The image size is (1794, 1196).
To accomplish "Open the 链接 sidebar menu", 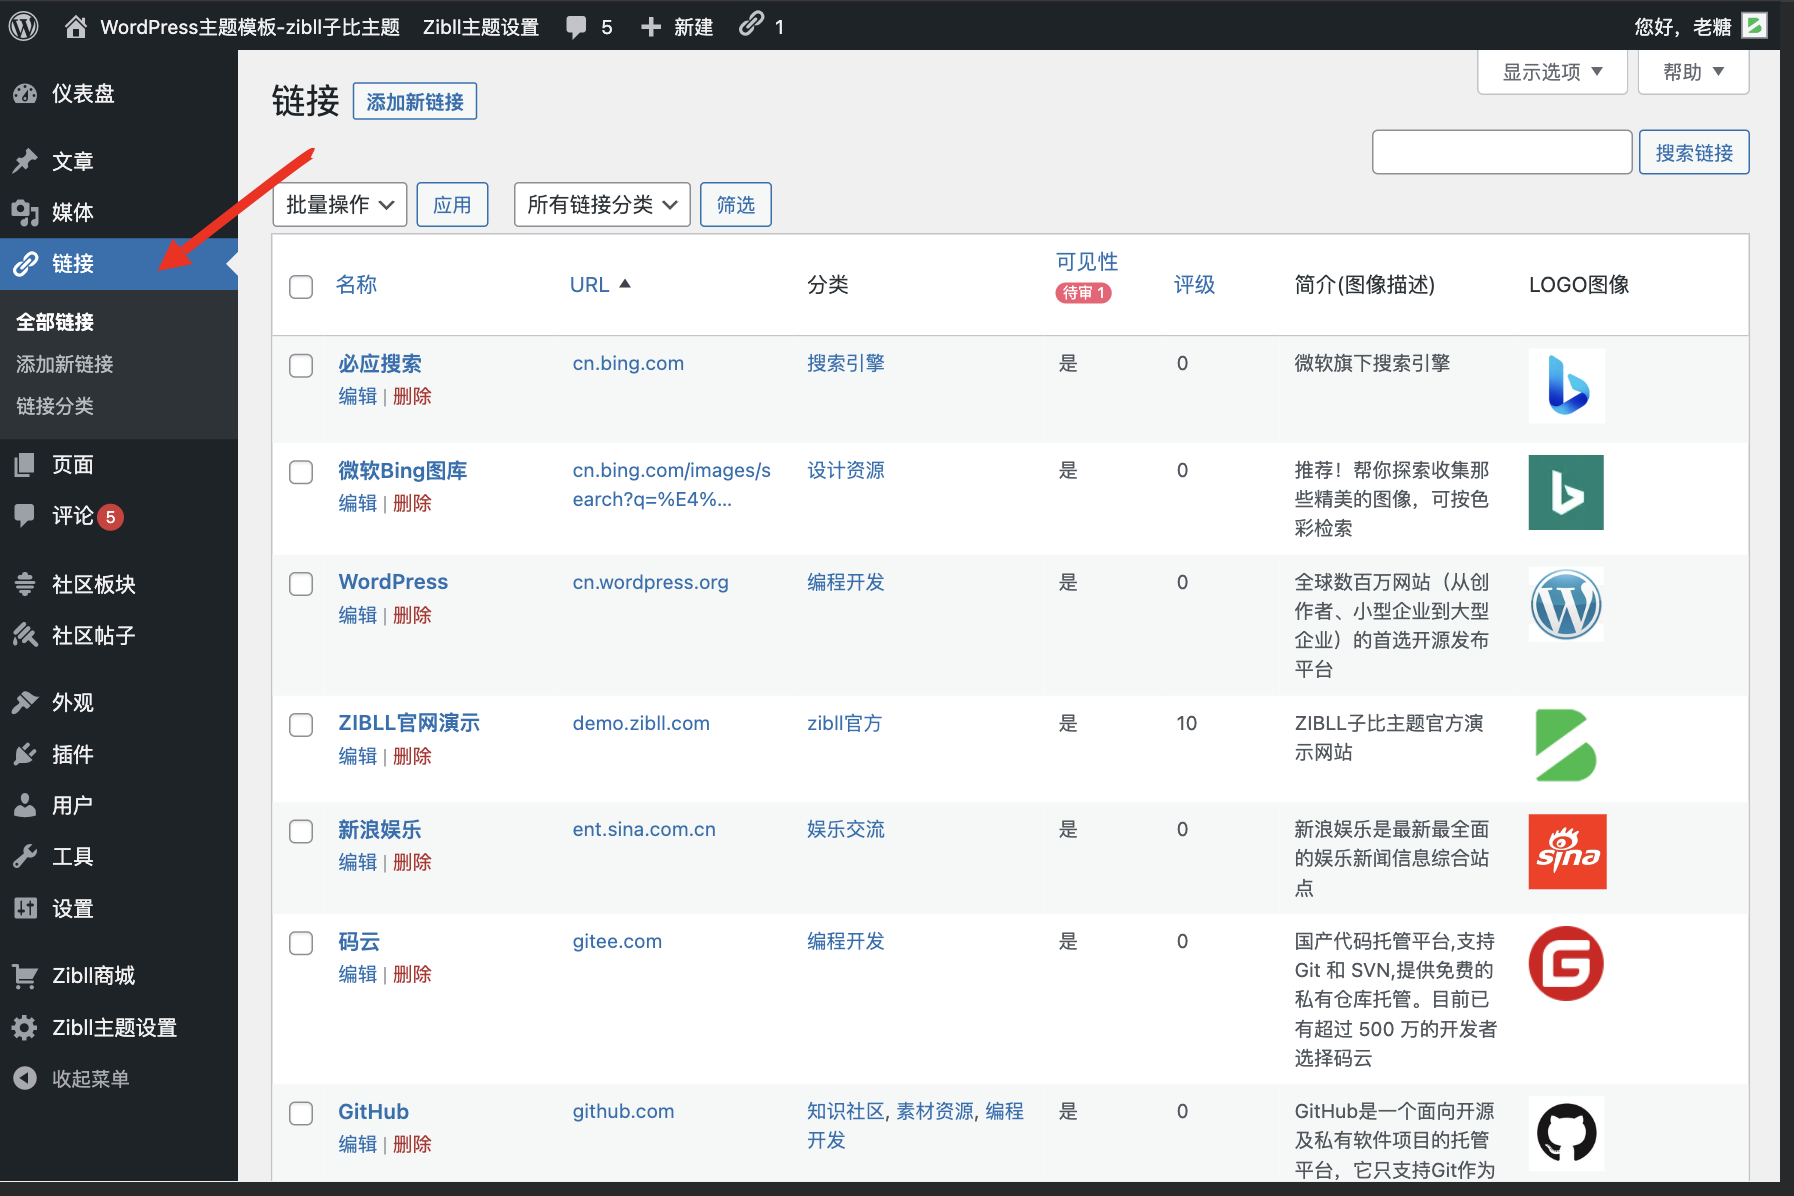I will (119, 264).
